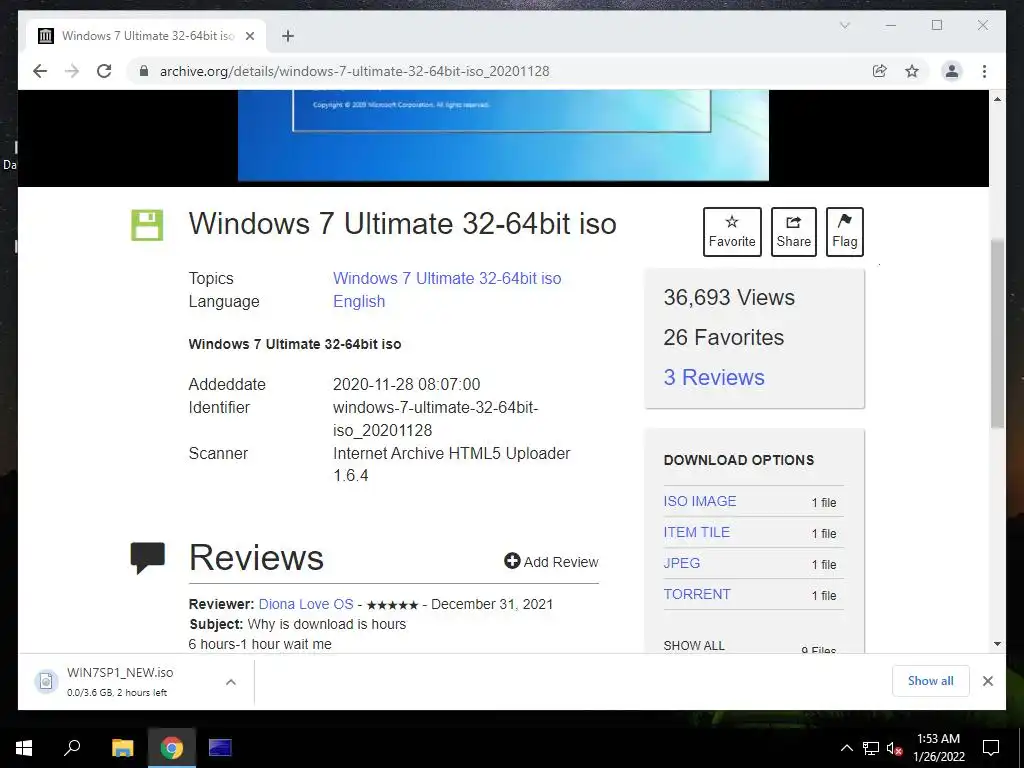1024x768 pixels.
Task: Click review subject Why is download is hours
Action: [327, 624]
